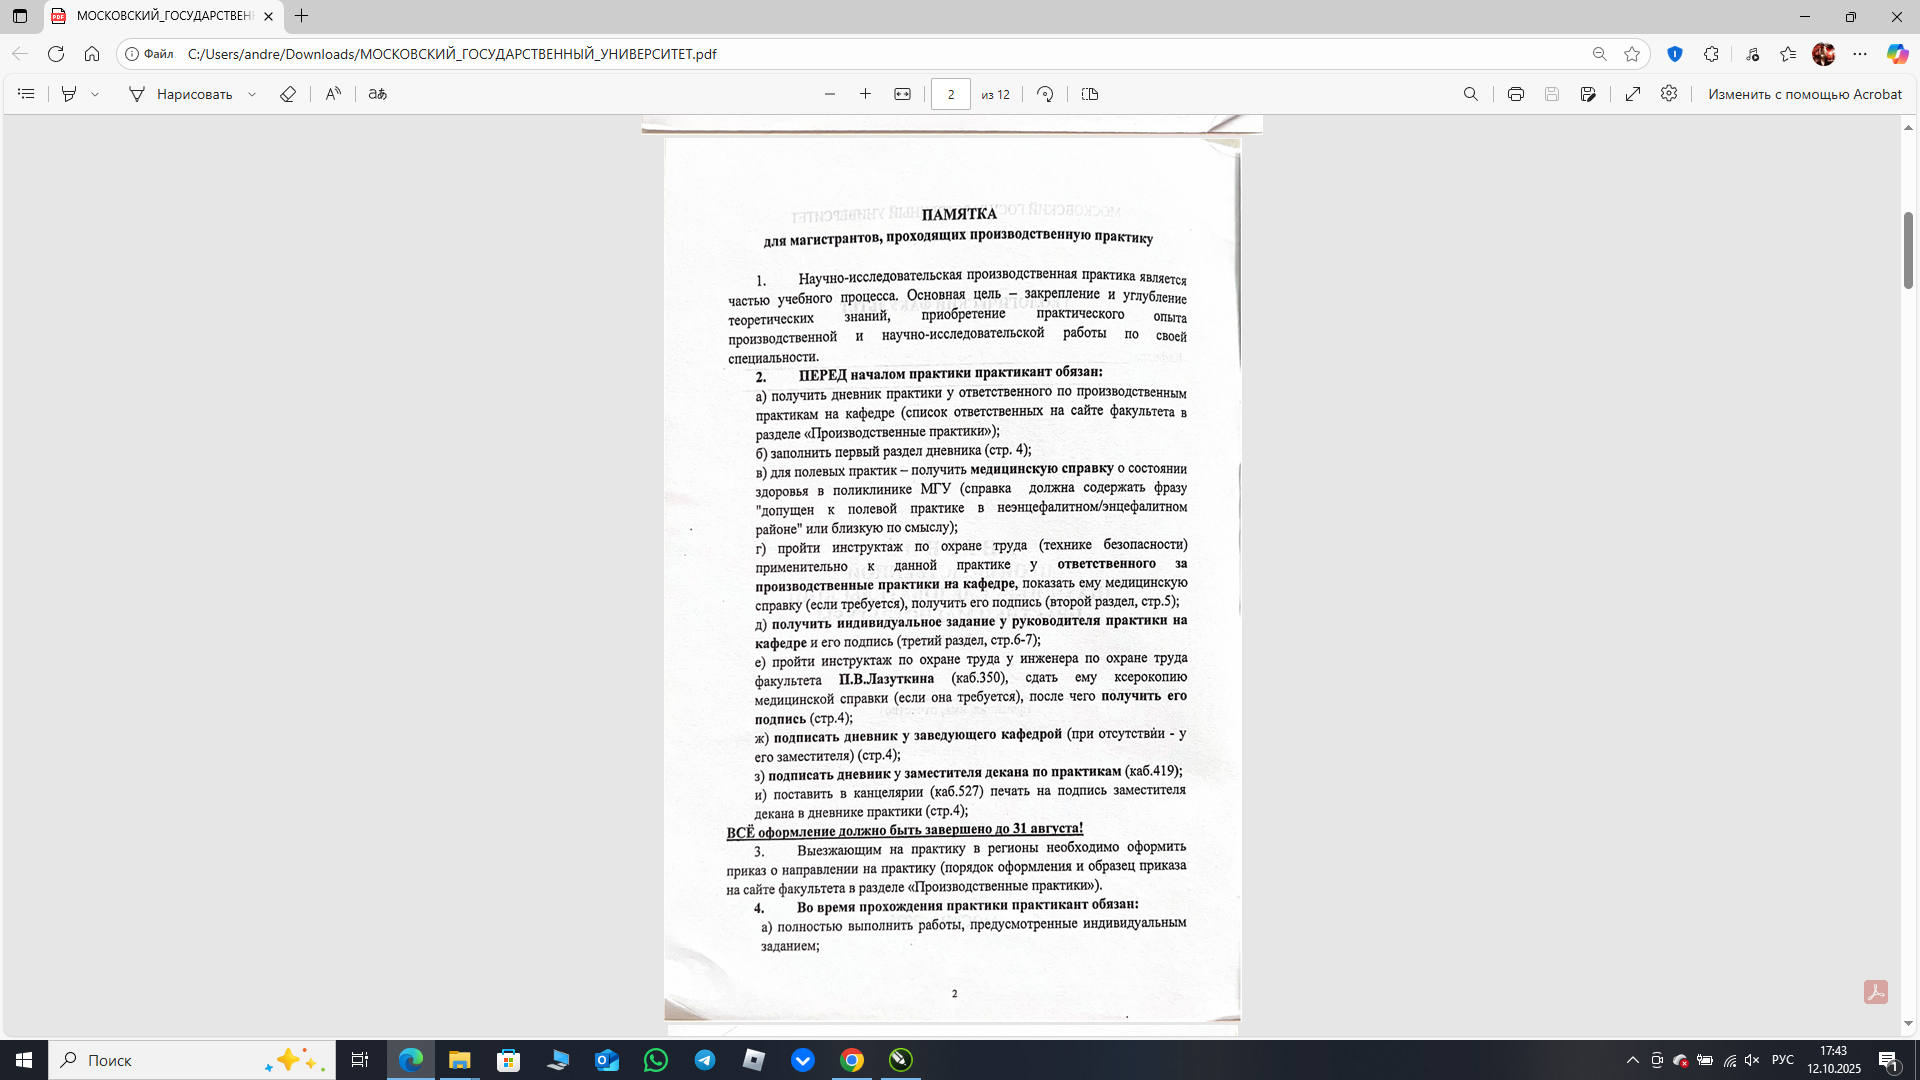
Task: Open search within the PDF document
Action: (1470, 93)
